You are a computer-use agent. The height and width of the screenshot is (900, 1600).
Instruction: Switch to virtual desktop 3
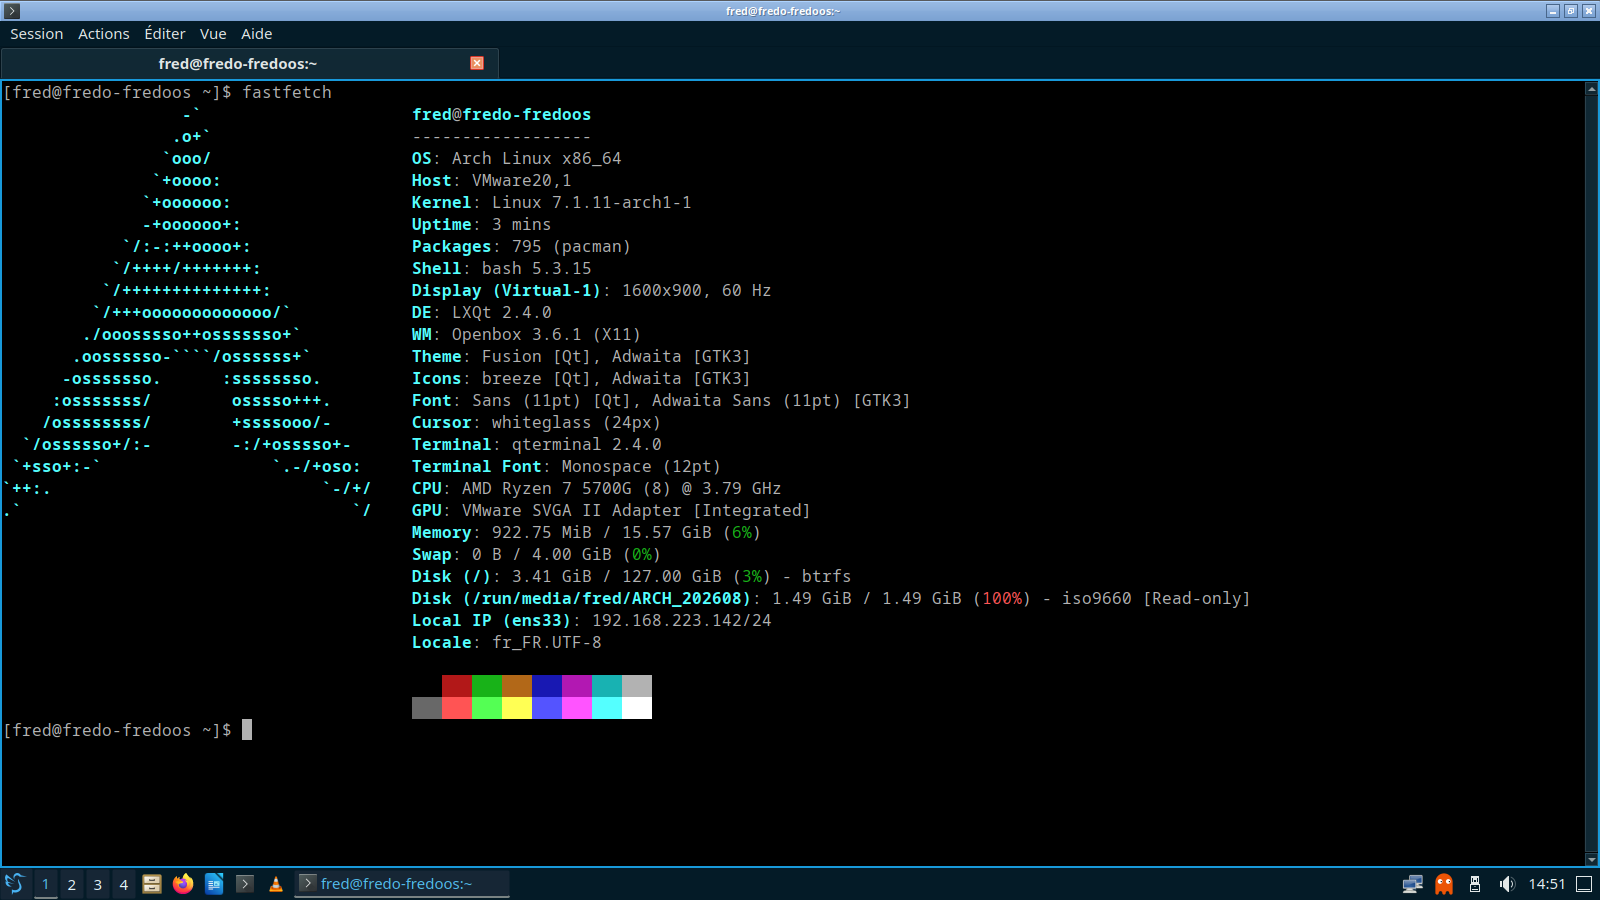pyautogui.click(x=98, y=884)
